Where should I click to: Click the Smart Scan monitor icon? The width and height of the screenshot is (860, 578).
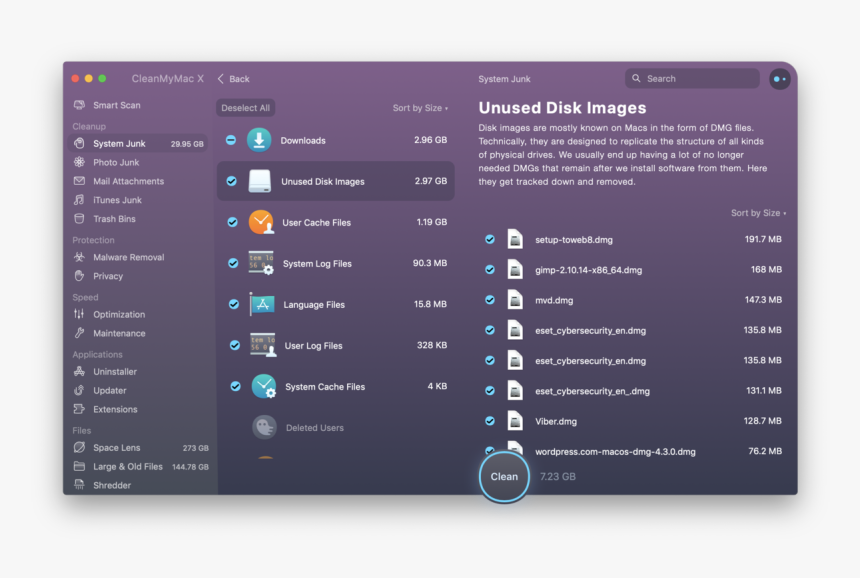(80, 105)
